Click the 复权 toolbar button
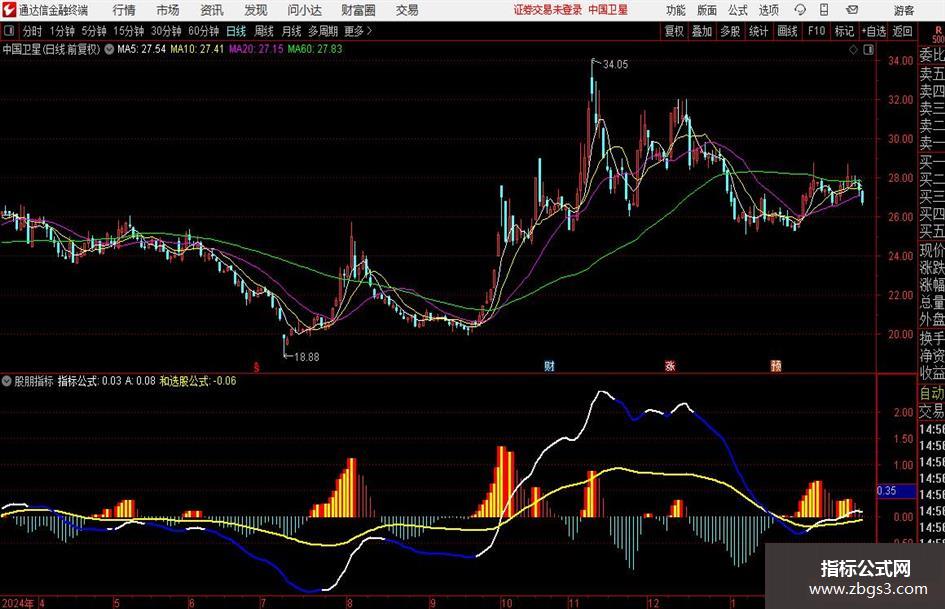945x609 pixels. [x=674, y=31]
